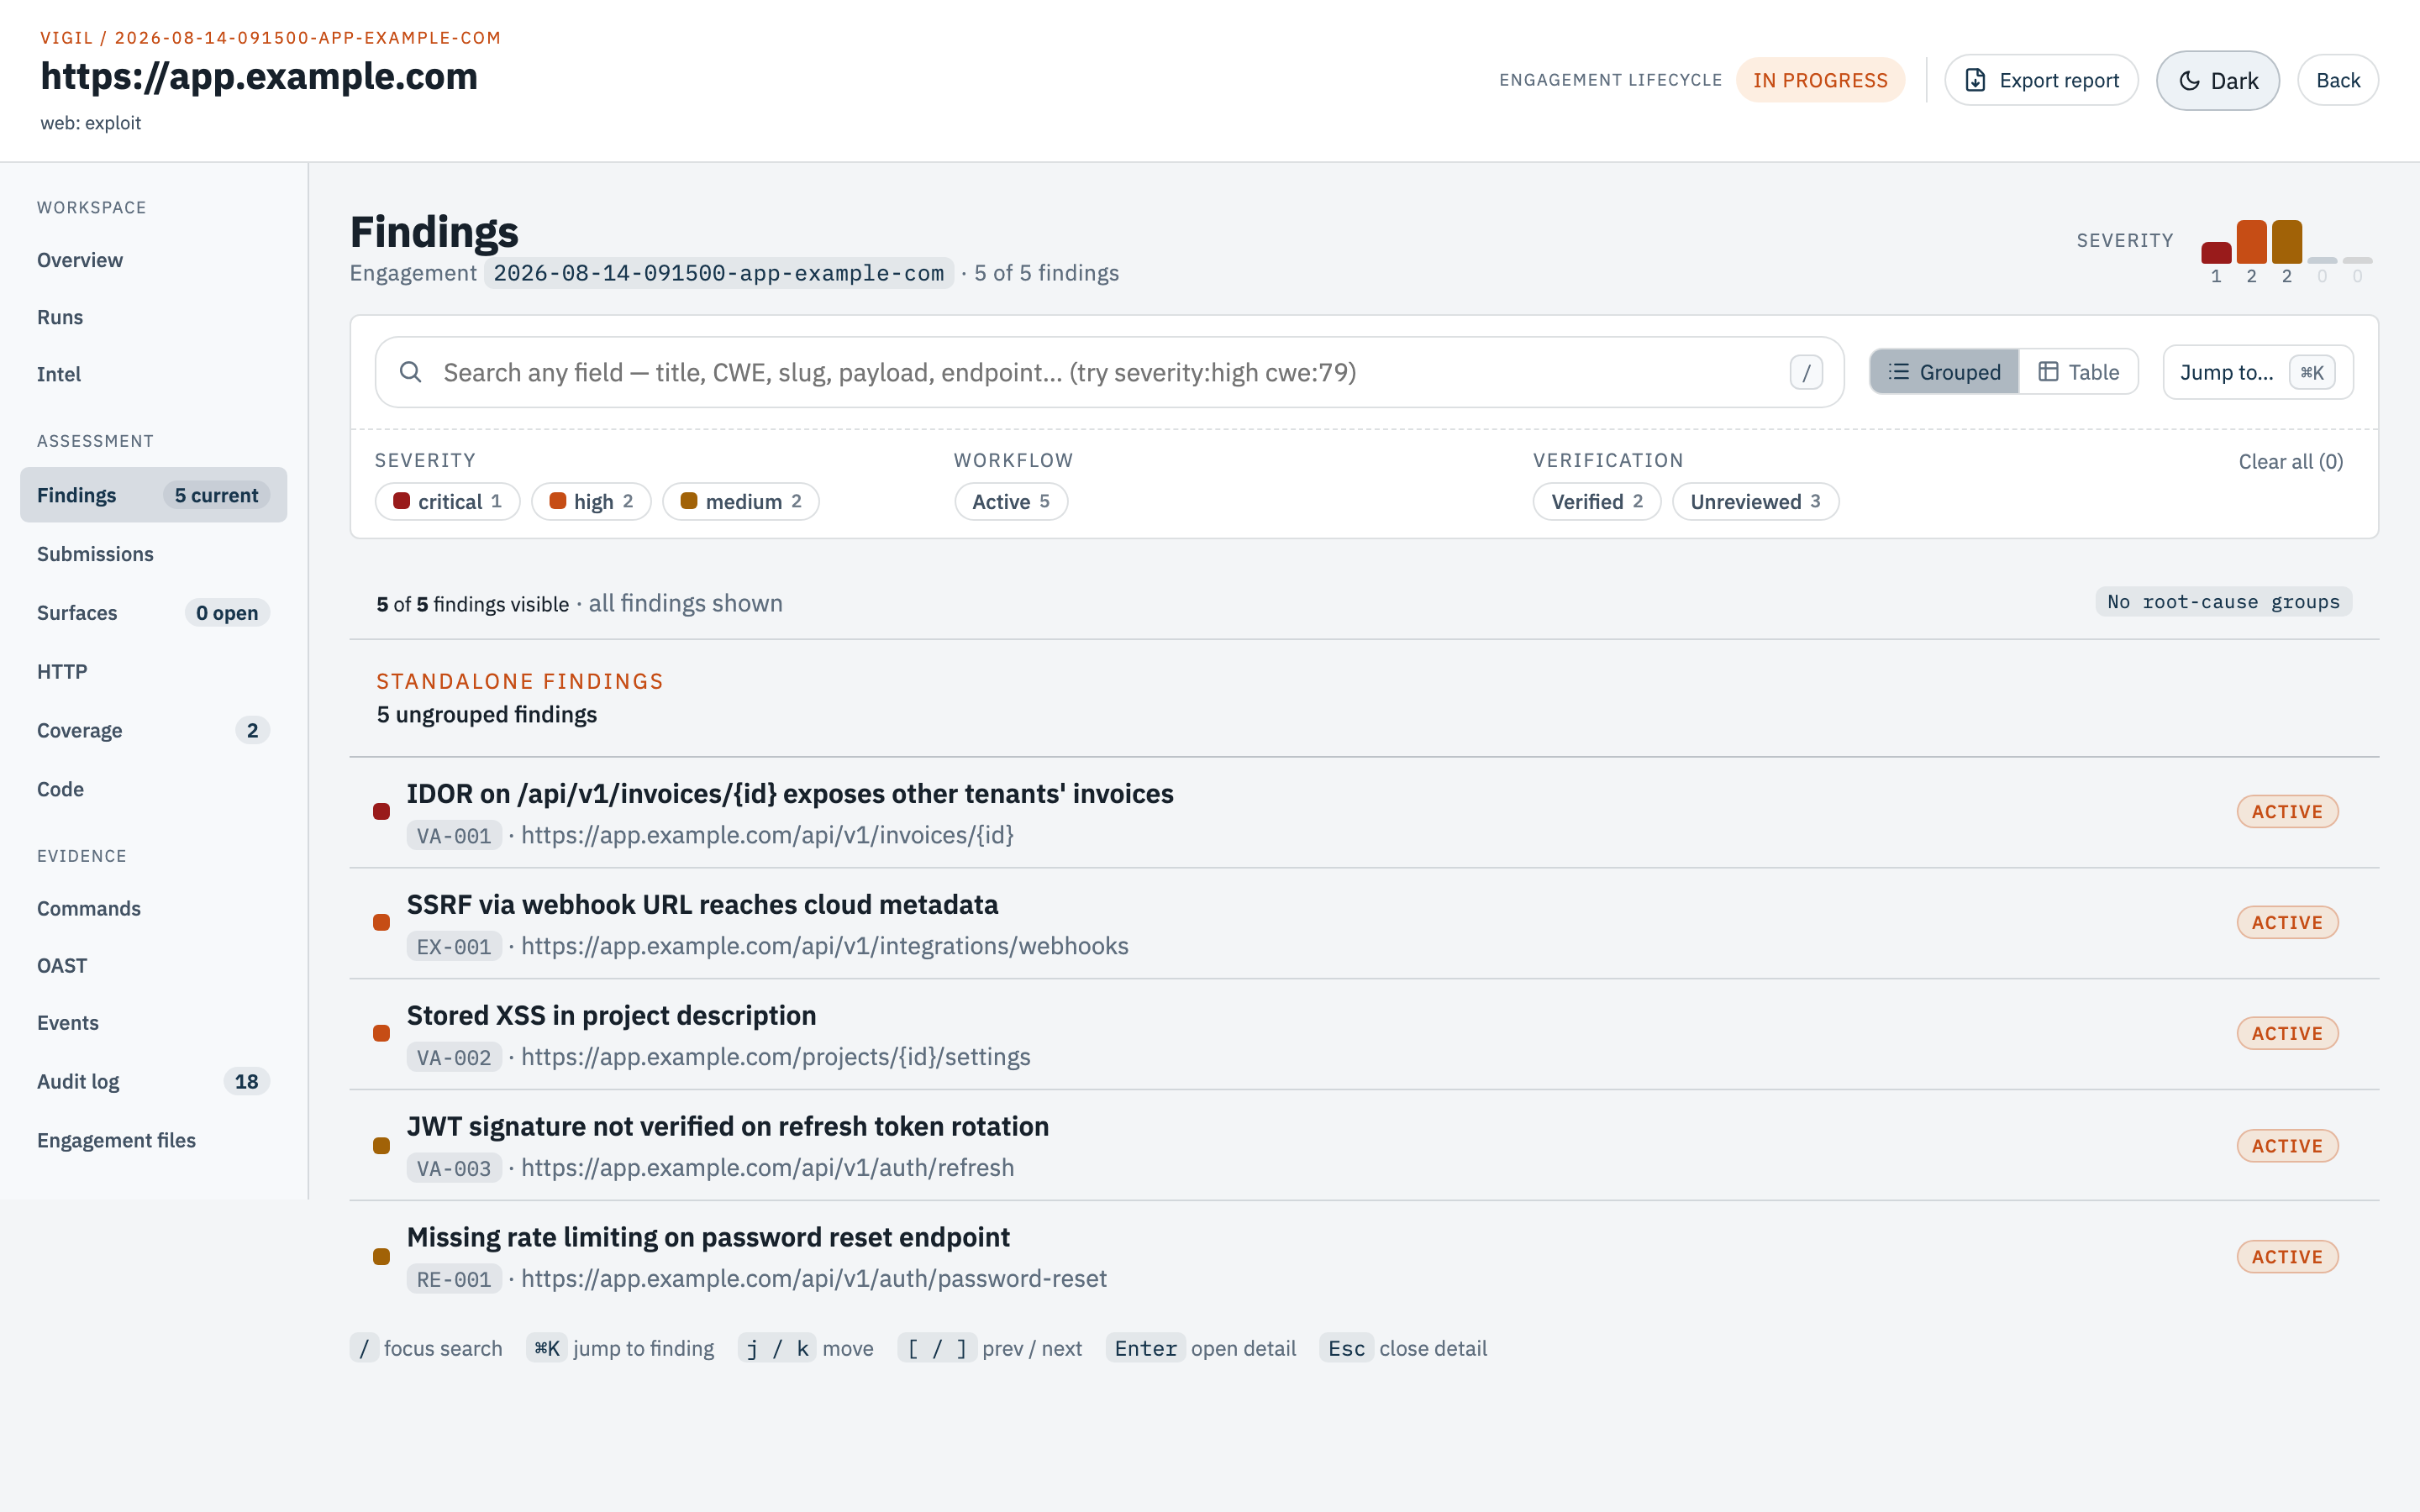
Task: Click the high severity bar in chart
Action: point(2251,242)
